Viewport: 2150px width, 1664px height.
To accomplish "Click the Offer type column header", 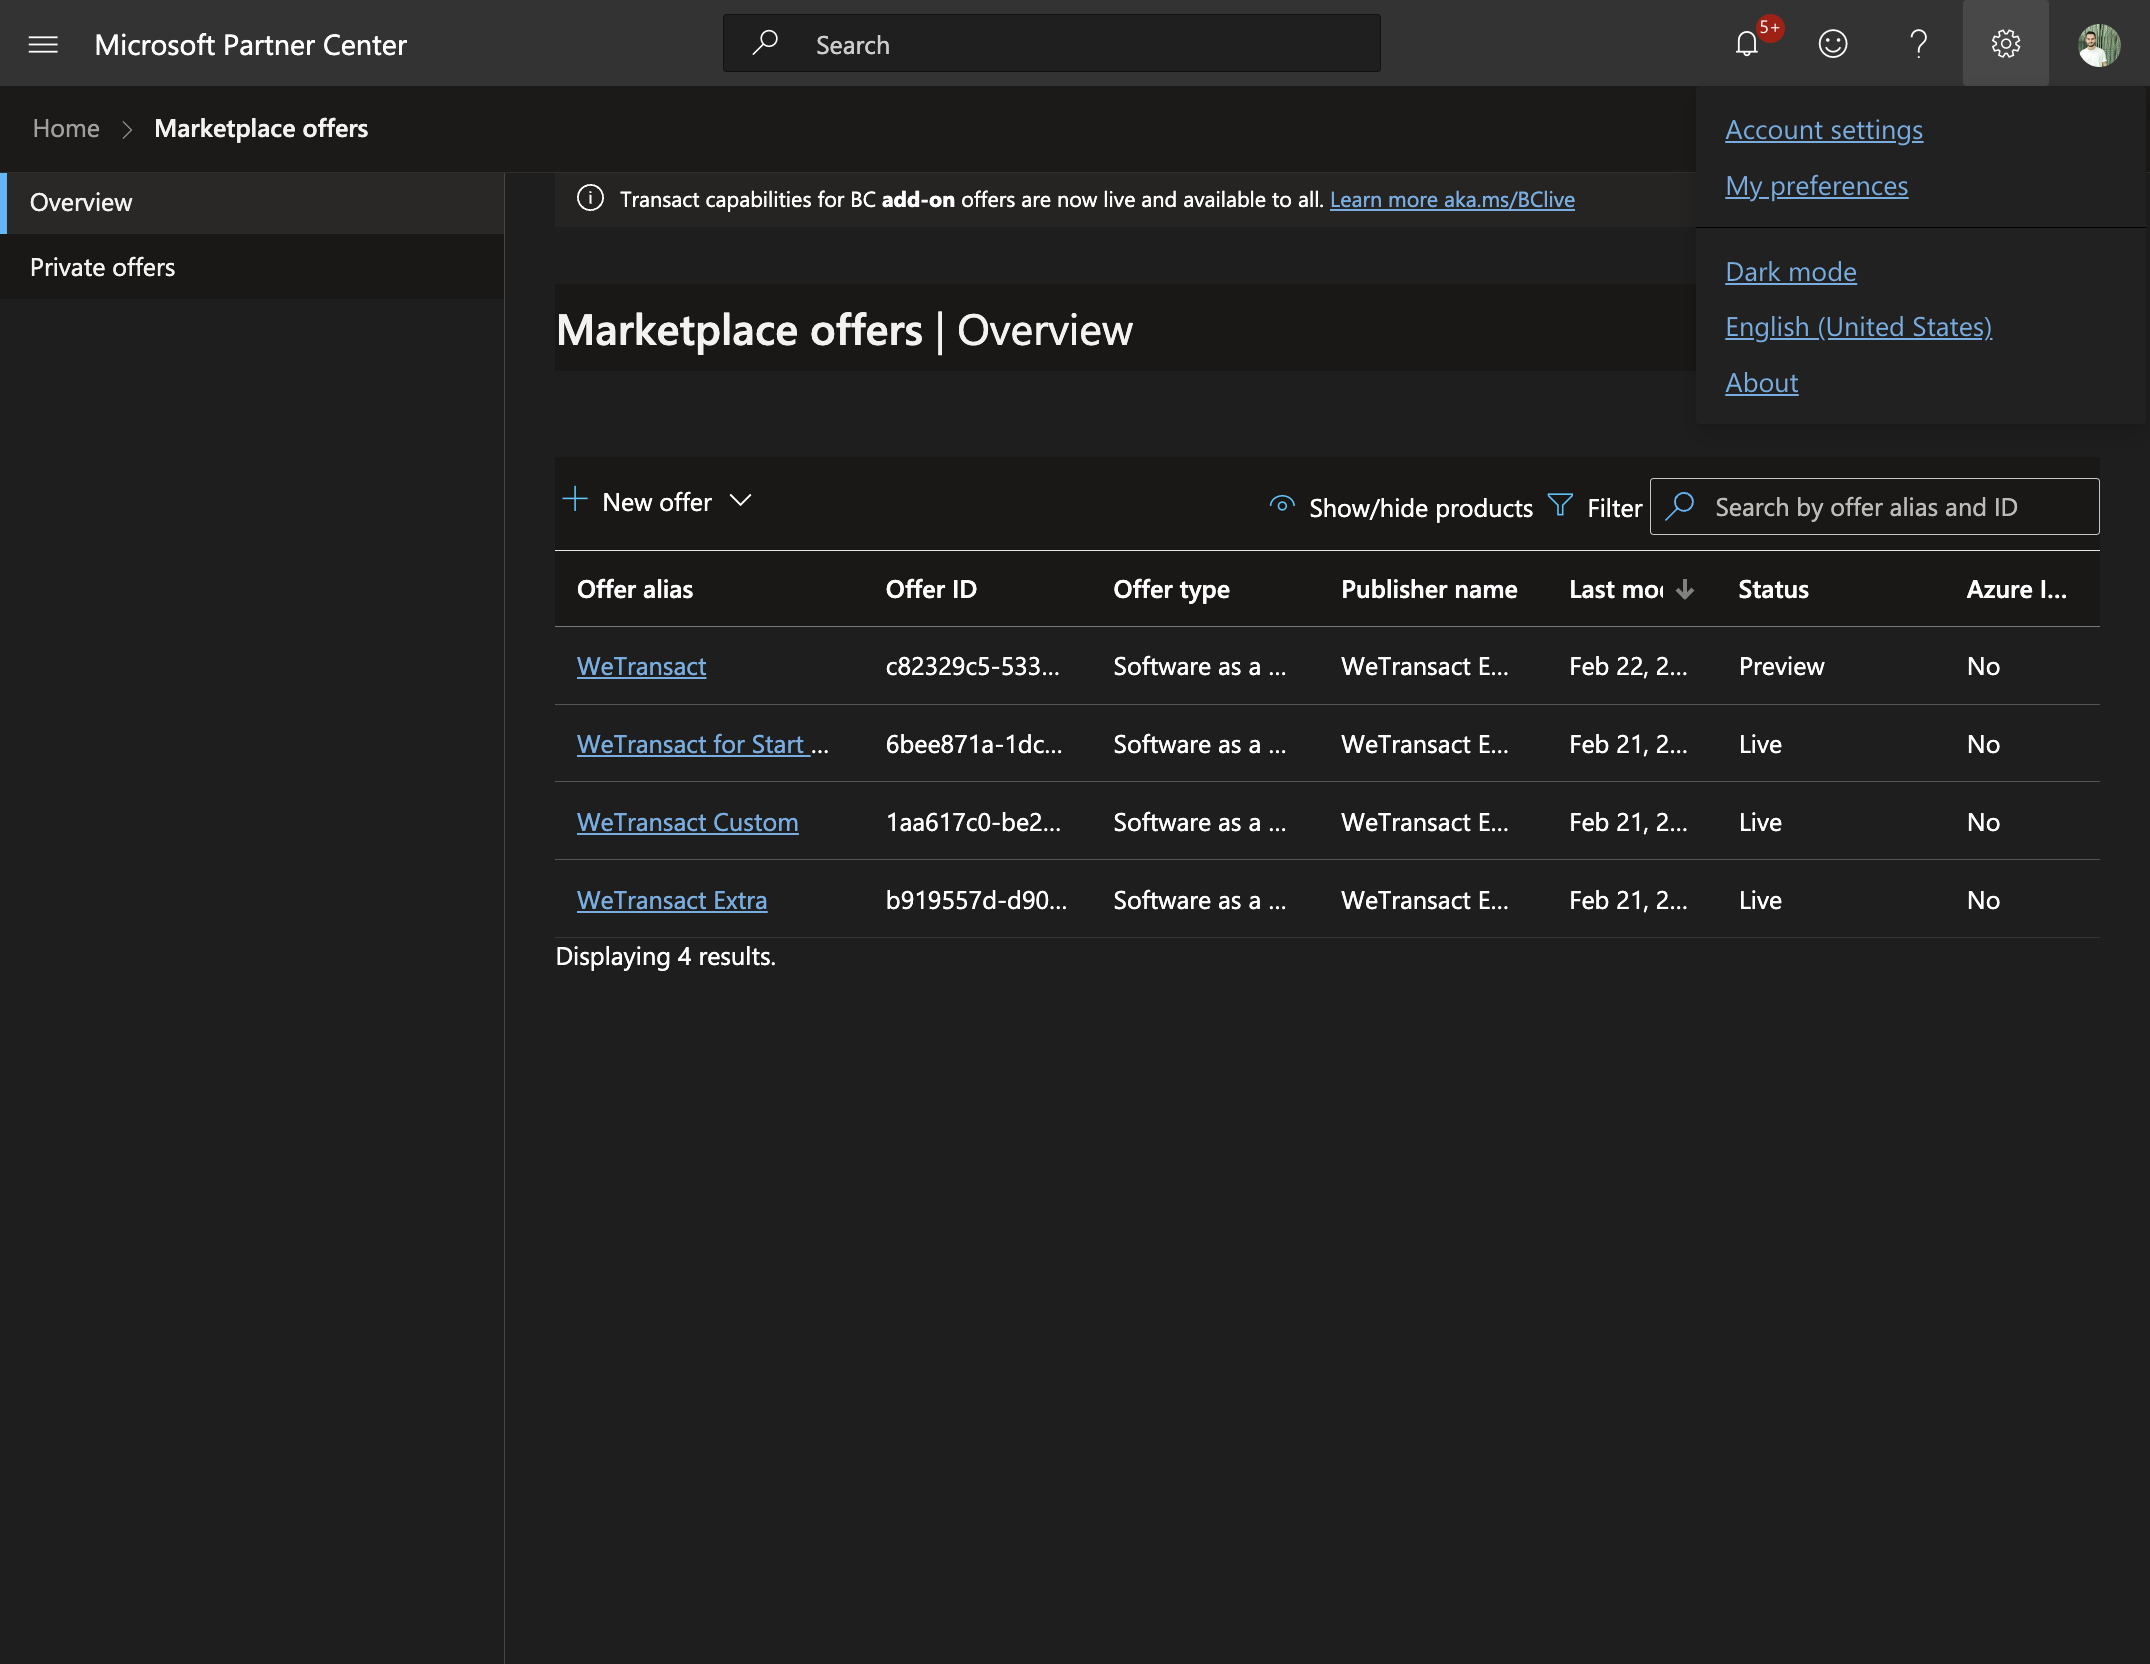I will click(x=1171, y=589).
